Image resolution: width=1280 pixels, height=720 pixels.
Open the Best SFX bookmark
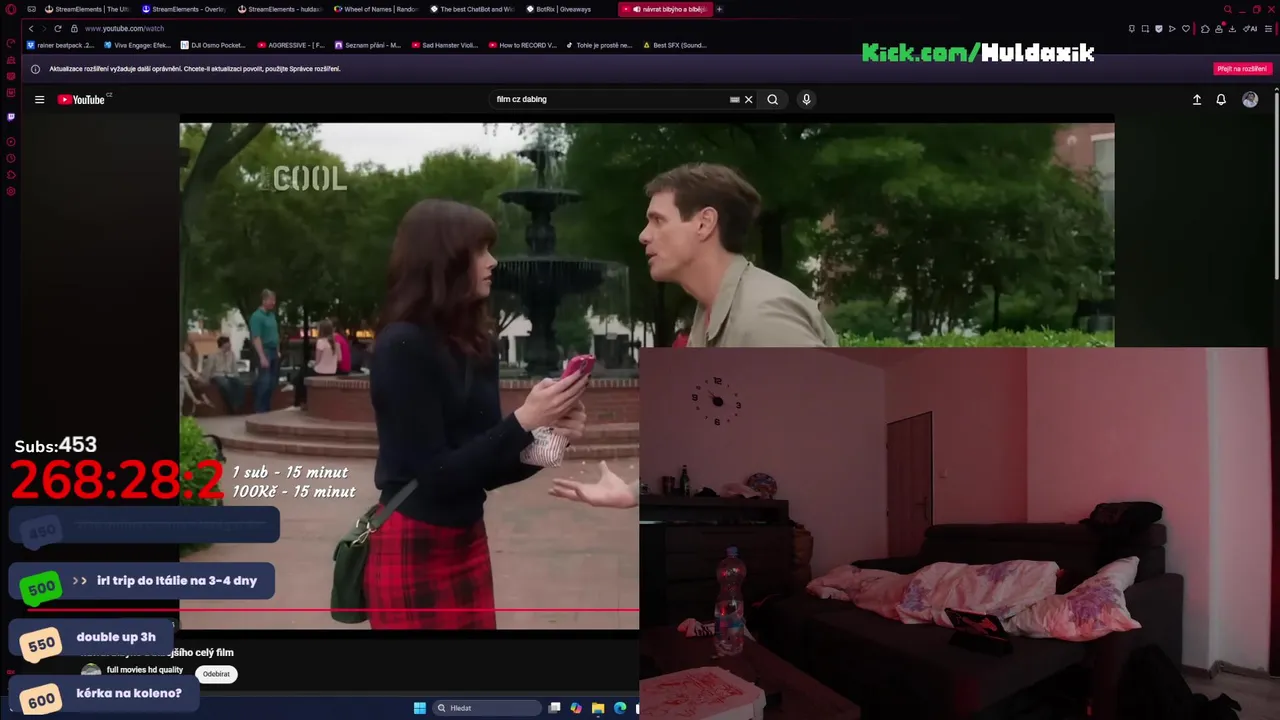[675, 45]
